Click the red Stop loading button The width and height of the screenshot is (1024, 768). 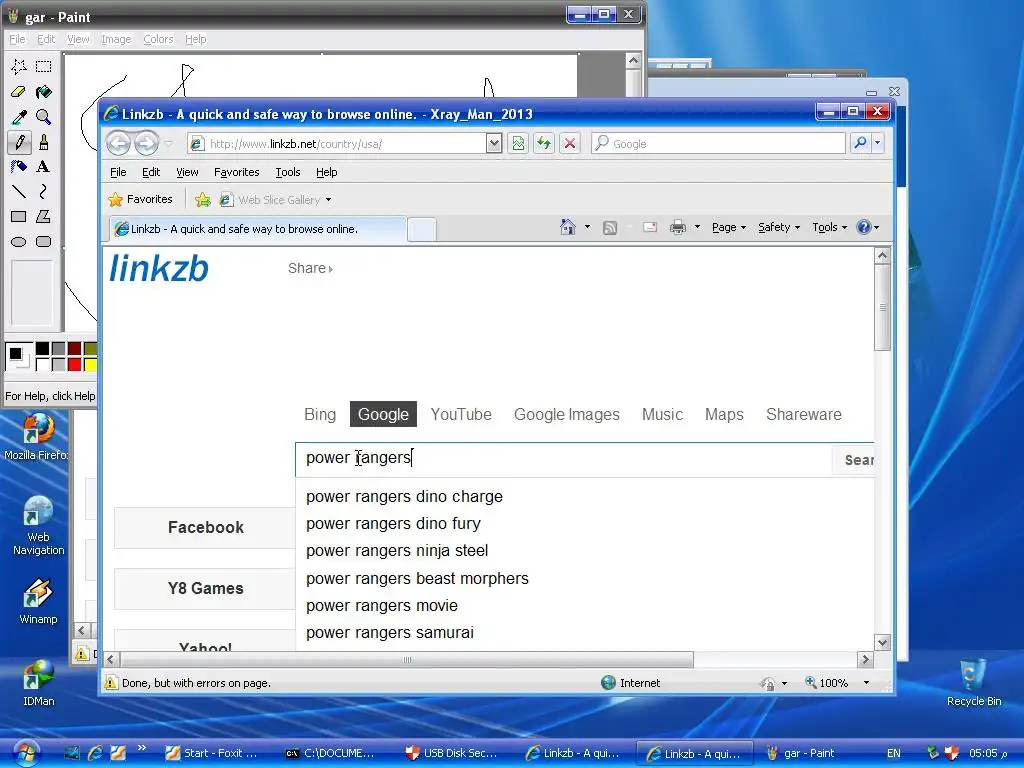569,143
